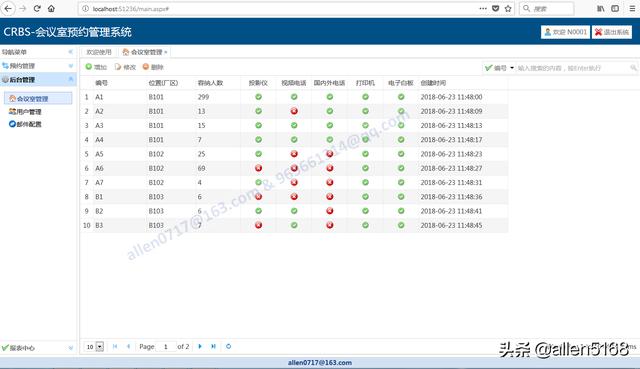Click red 国内外电话 status icon in row B2
The image size is (640, 369).
pos(330,211)
